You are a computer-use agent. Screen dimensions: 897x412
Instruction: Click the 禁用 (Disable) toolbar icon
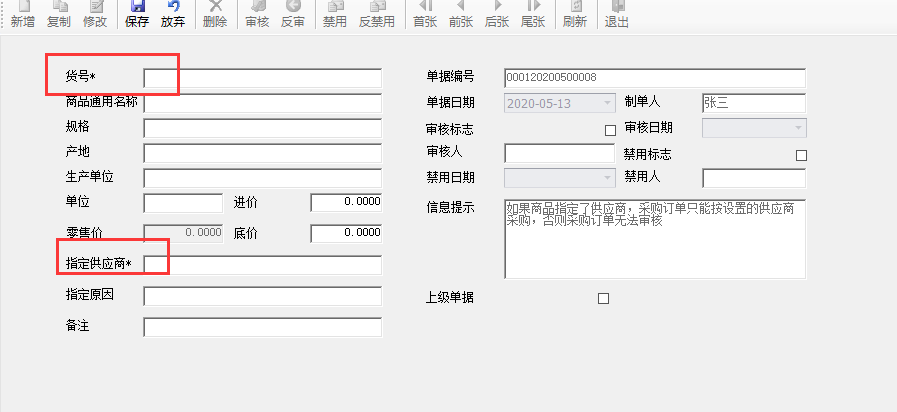coord(335,14)
